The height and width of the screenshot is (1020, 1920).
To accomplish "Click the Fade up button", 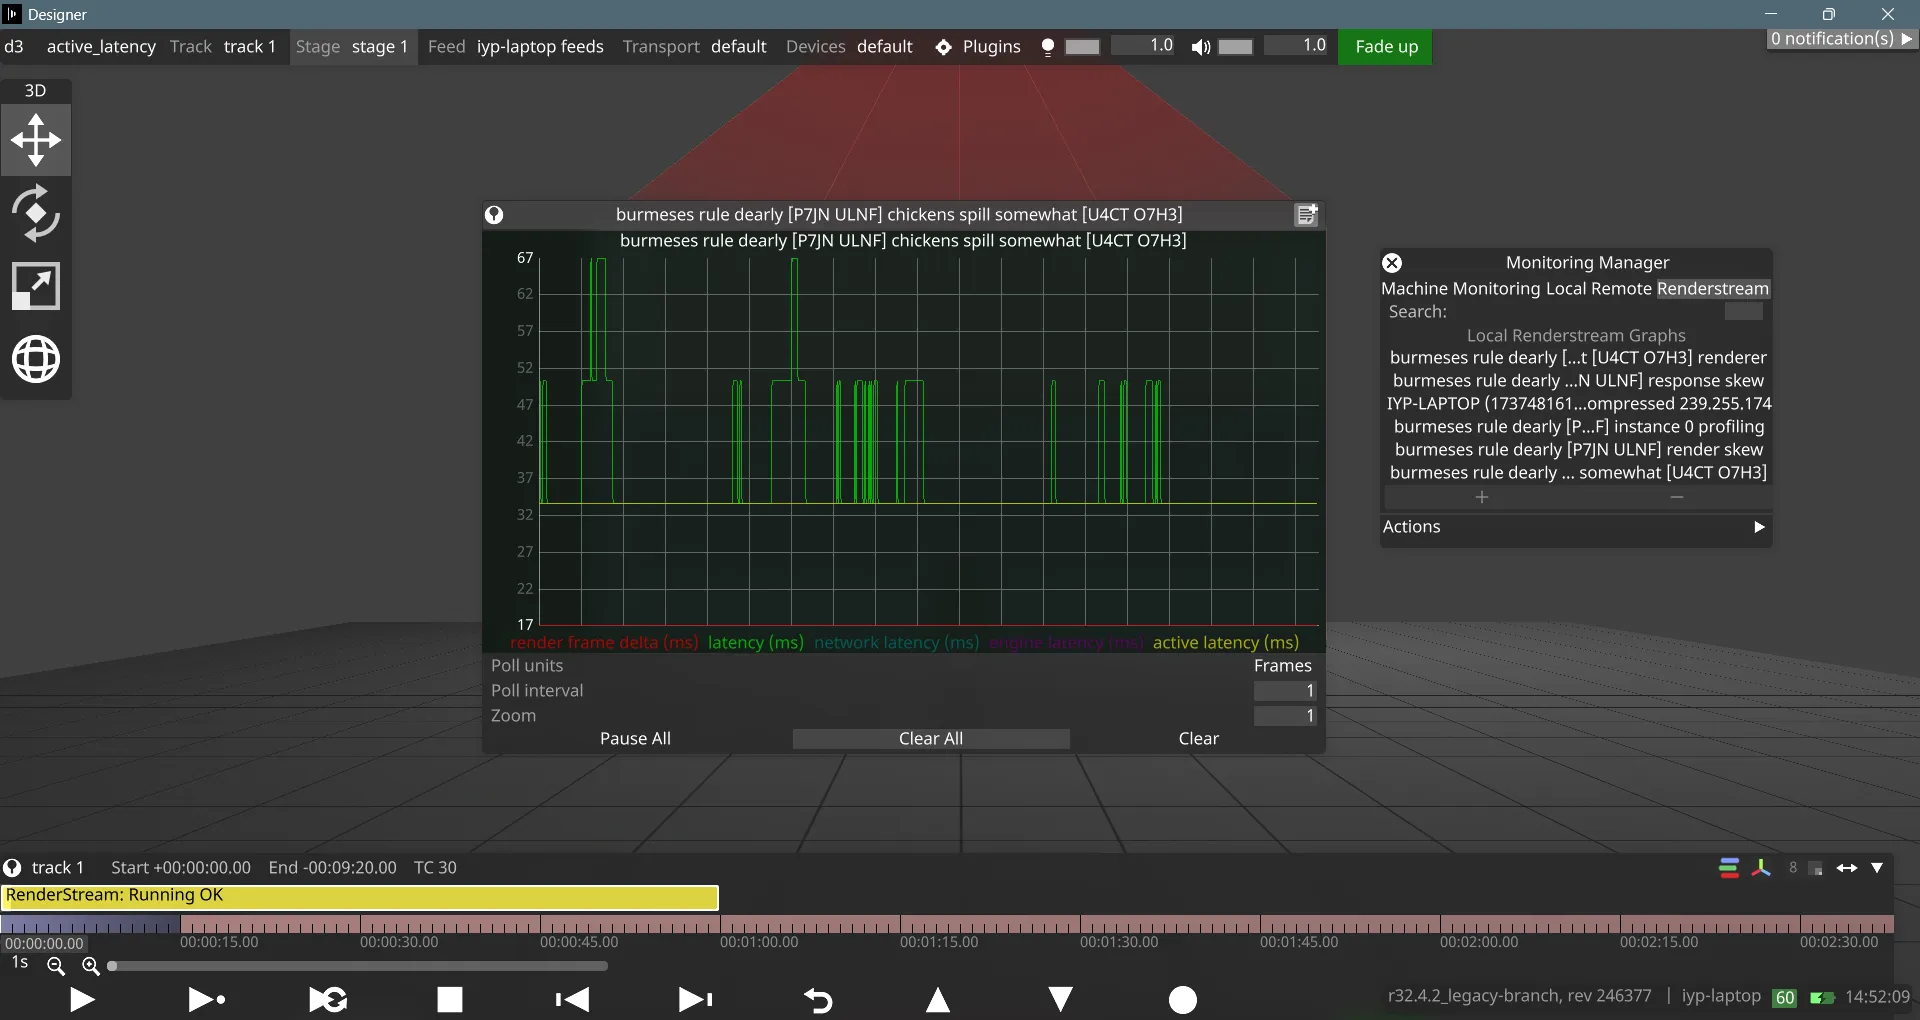I will (x=1386, y=46).
